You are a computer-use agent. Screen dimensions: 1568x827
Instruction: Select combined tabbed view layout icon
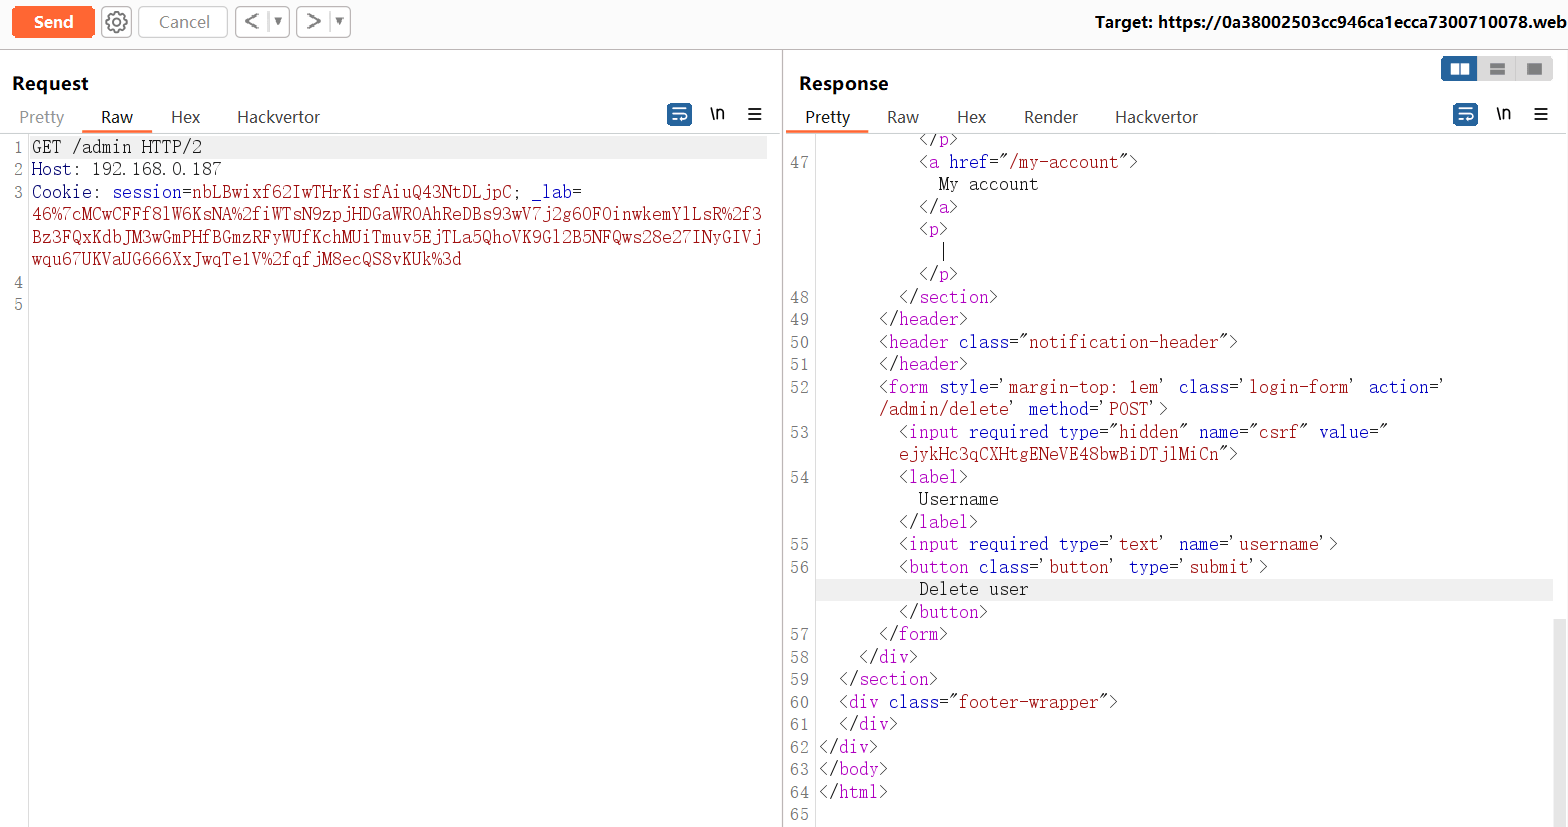point(1534,69)
